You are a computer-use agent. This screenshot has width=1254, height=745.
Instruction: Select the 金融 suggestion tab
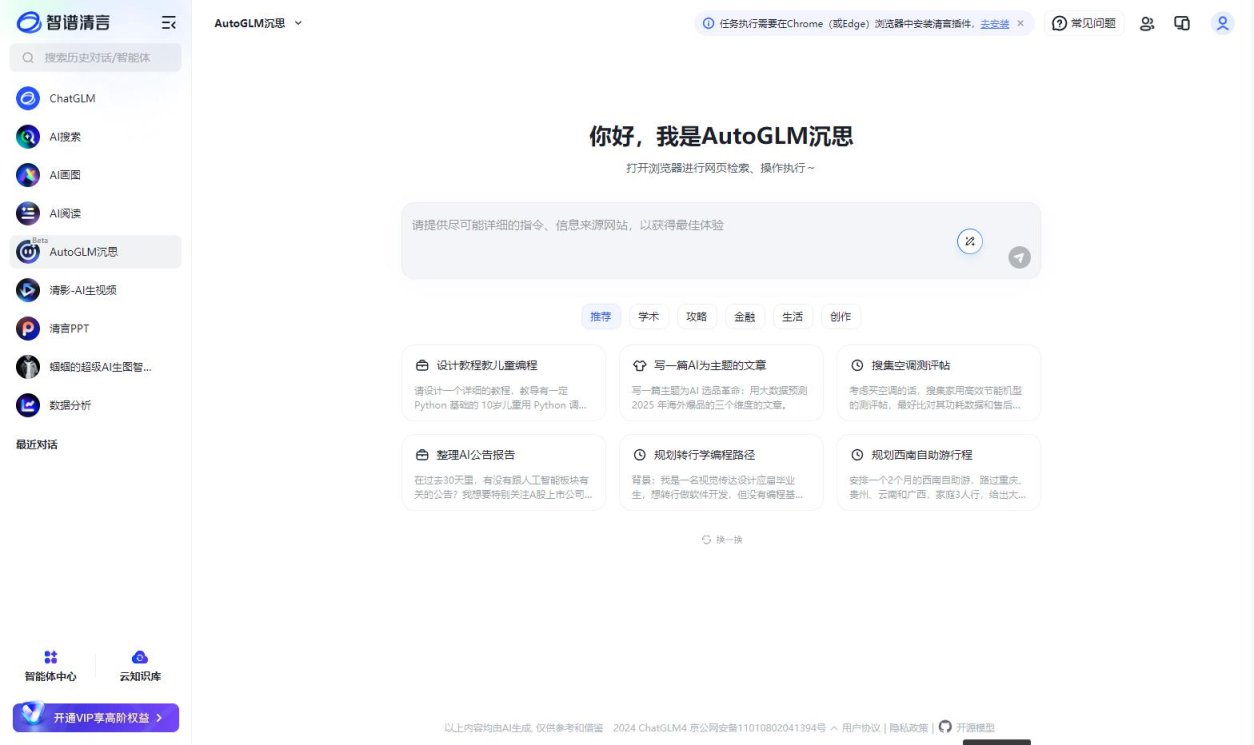pos(744,316)
